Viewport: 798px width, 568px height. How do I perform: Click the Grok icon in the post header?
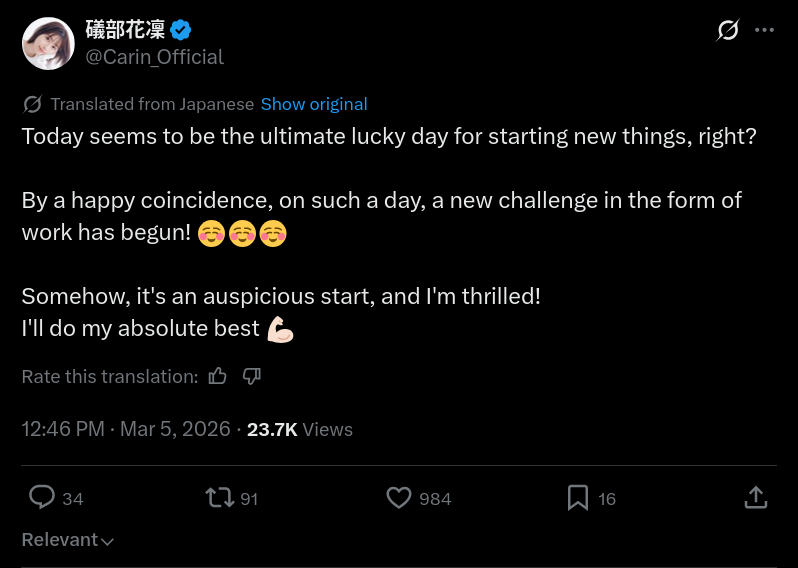(x=728, y=30)
